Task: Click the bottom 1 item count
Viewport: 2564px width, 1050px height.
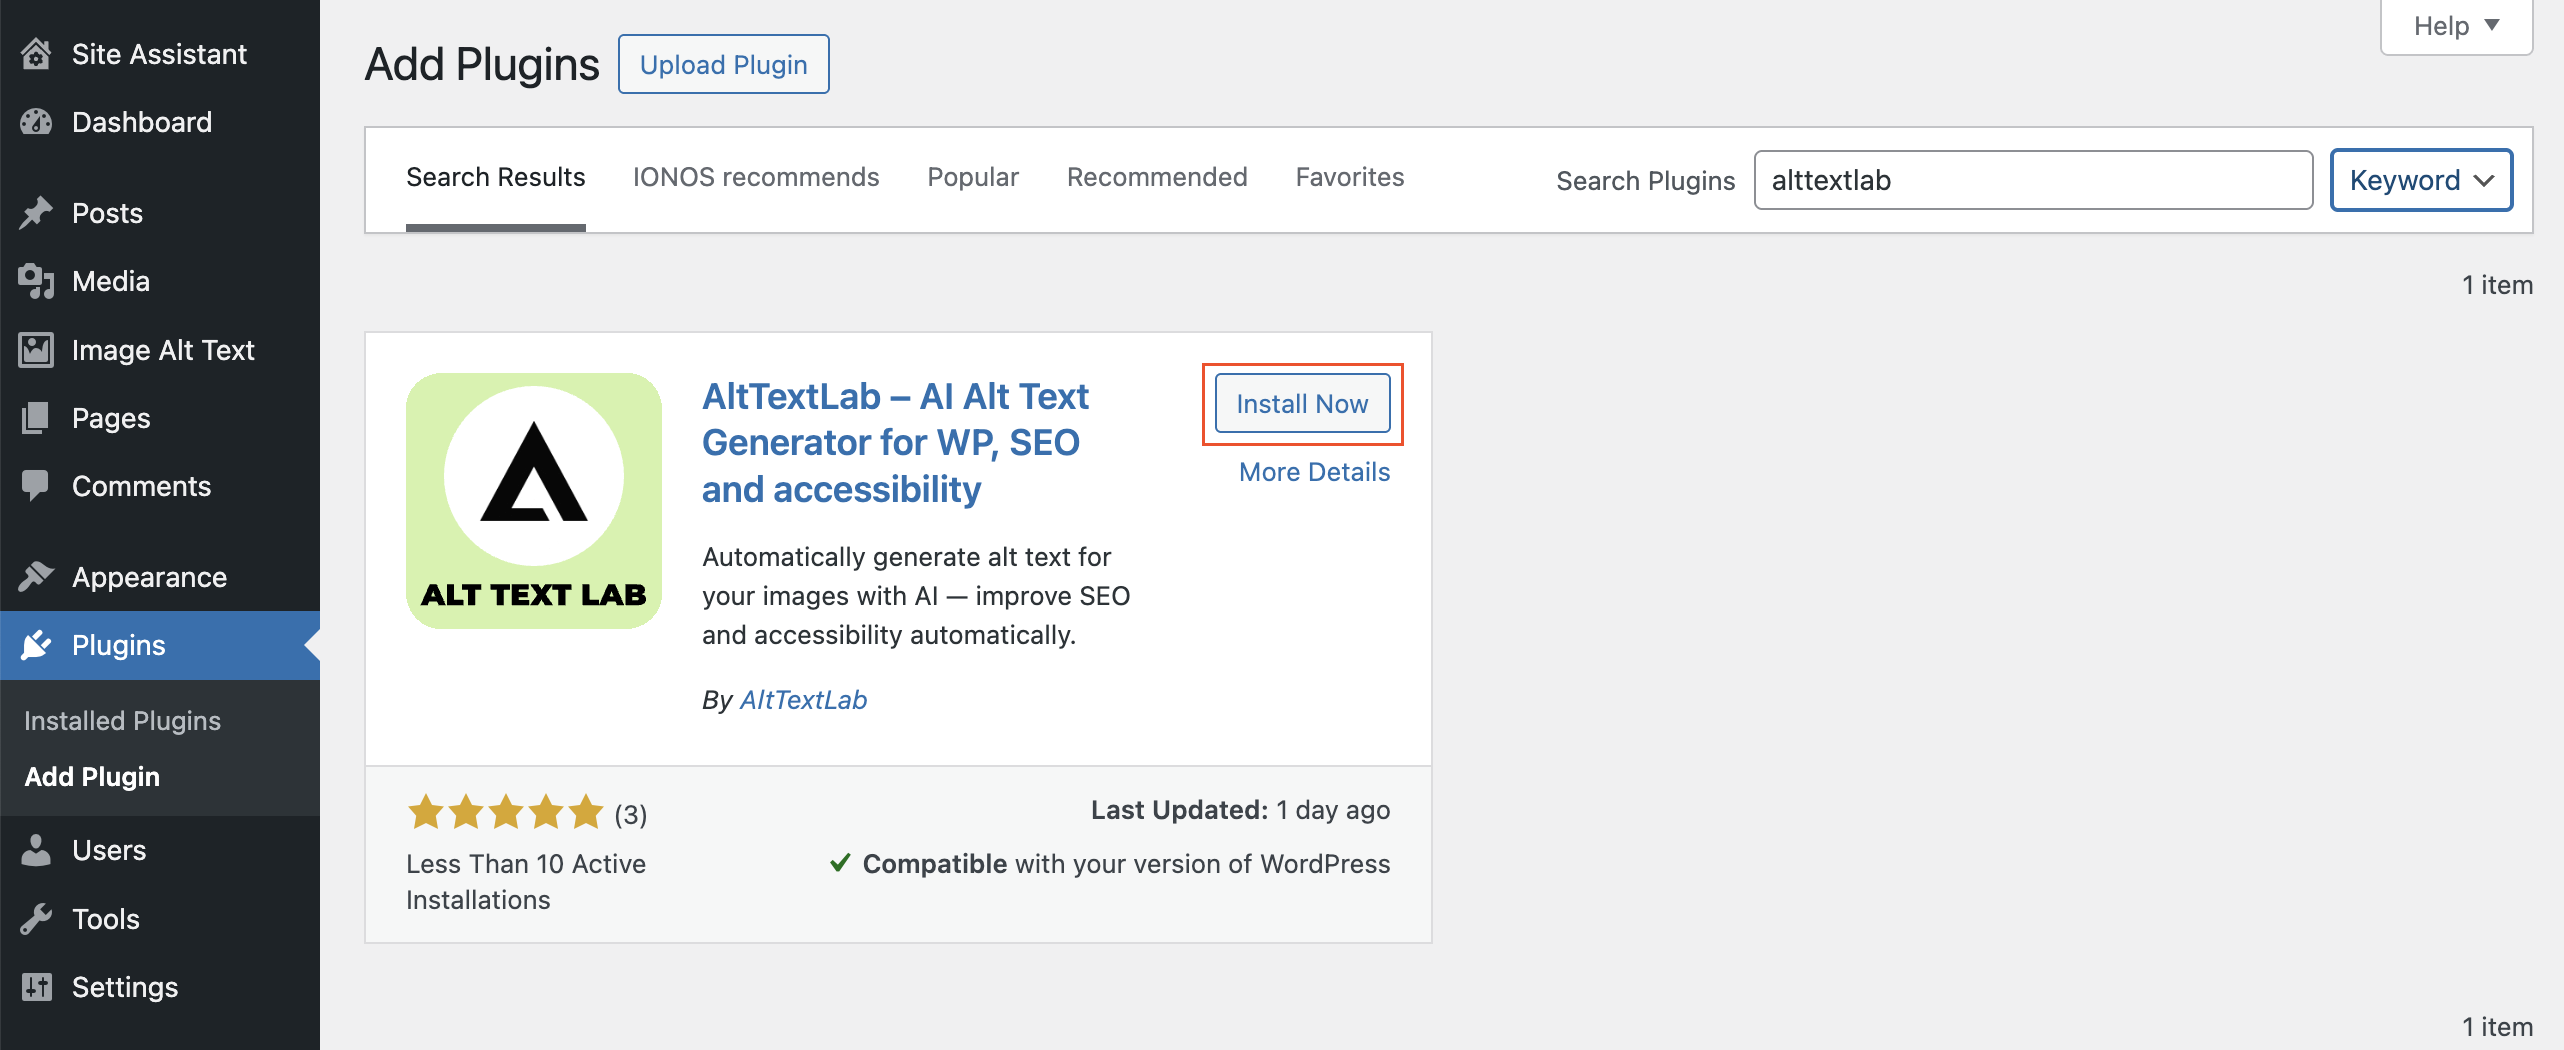Action: tap(2497, 1027)
